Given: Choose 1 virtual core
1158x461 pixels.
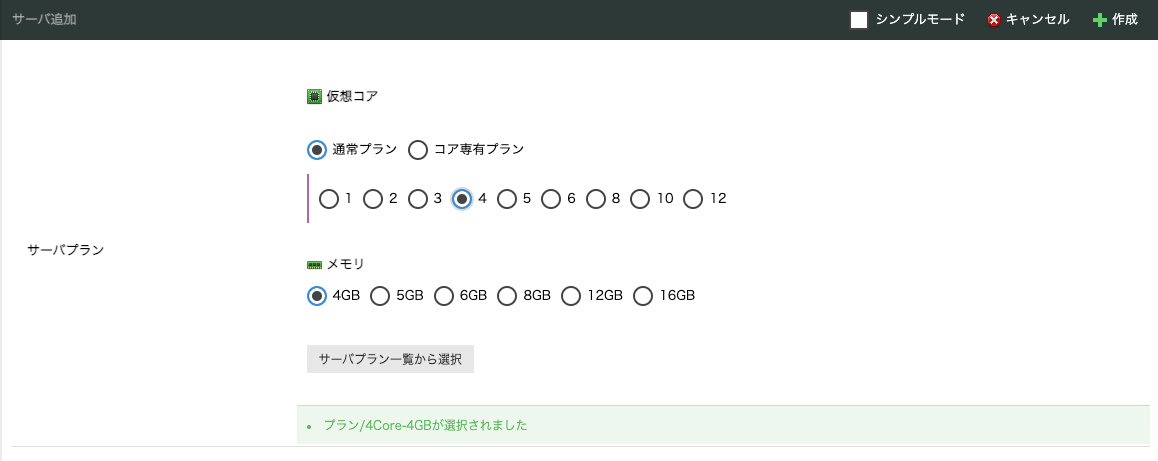Looking at the screenshot, I should coord(329,199).
